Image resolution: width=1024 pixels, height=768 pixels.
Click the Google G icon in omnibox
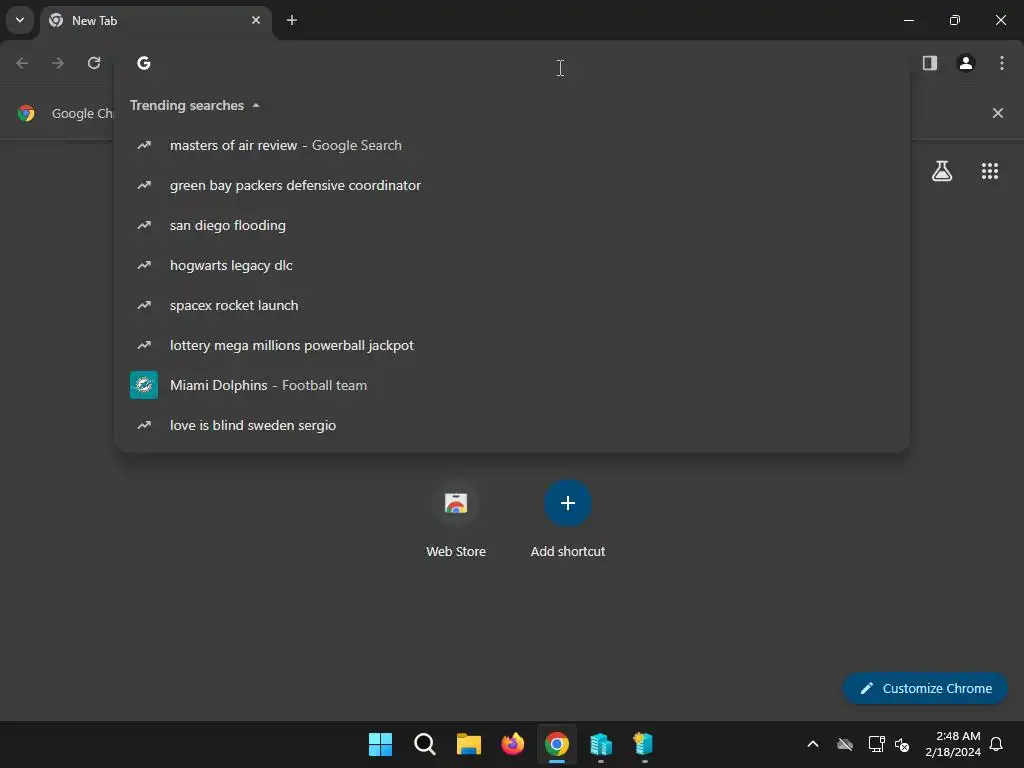[x=144, y=63]
